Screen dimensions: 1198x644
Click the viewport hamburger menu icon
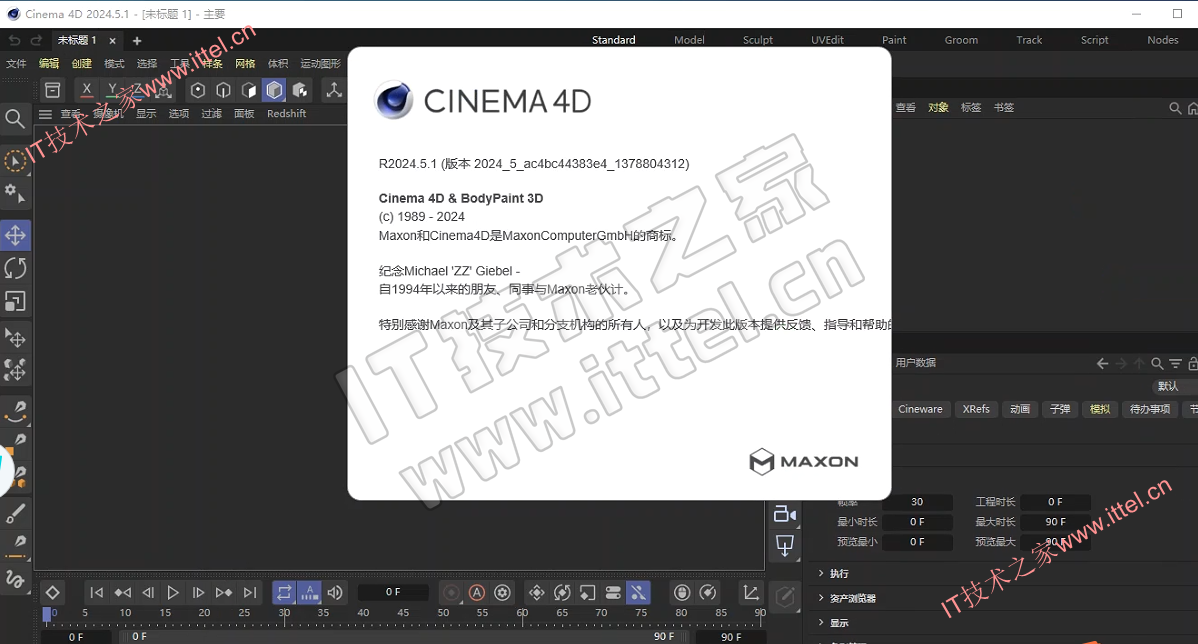45,114
